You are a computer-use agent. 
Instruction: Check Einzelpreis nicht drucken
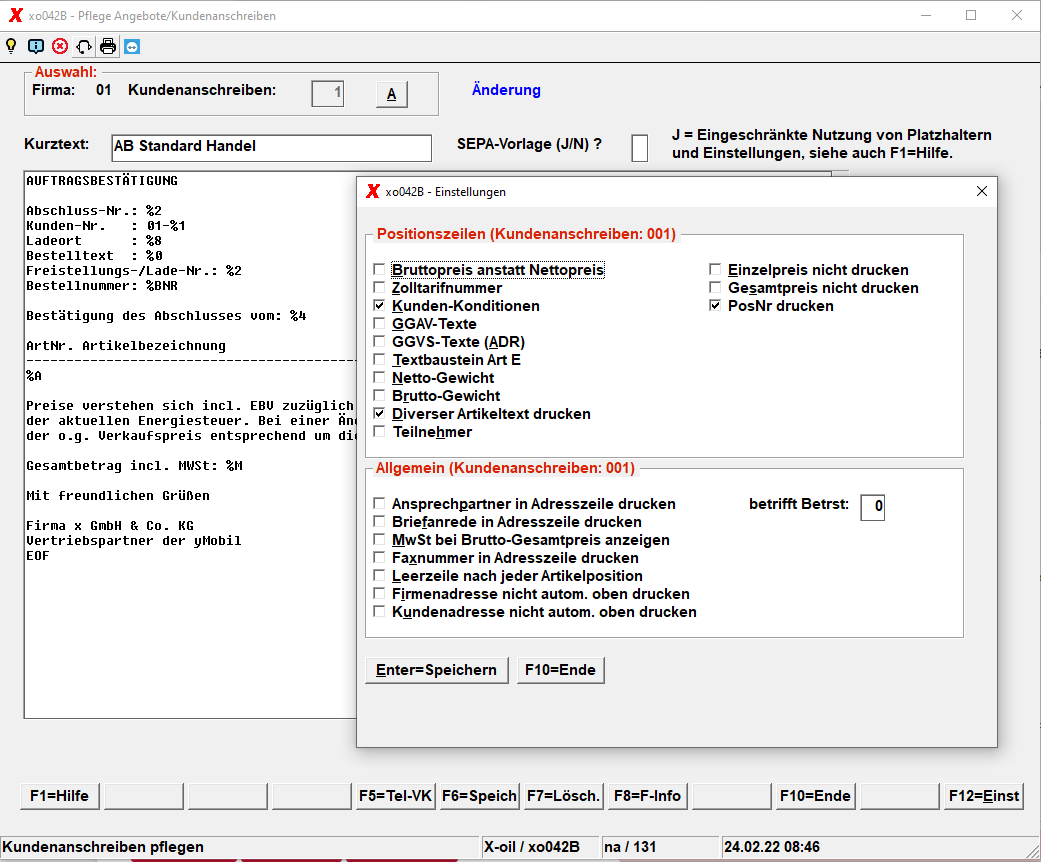pos(715,270)
